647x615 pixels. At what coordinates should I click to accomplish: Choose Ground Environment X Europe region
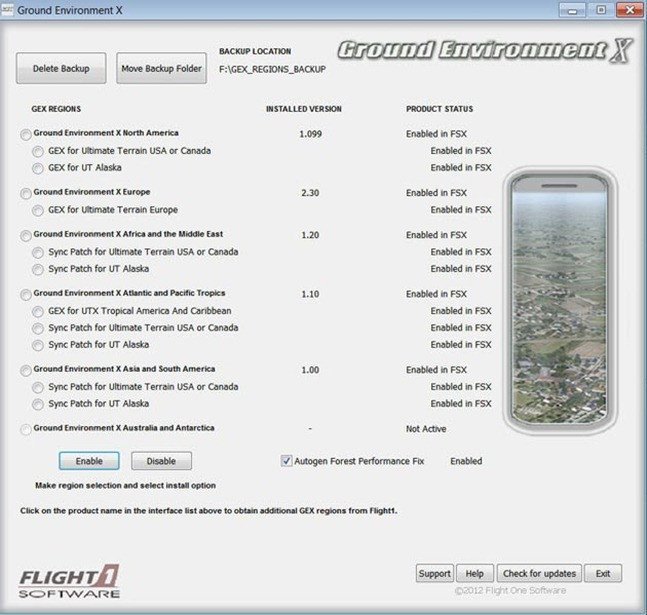(26, 194)
